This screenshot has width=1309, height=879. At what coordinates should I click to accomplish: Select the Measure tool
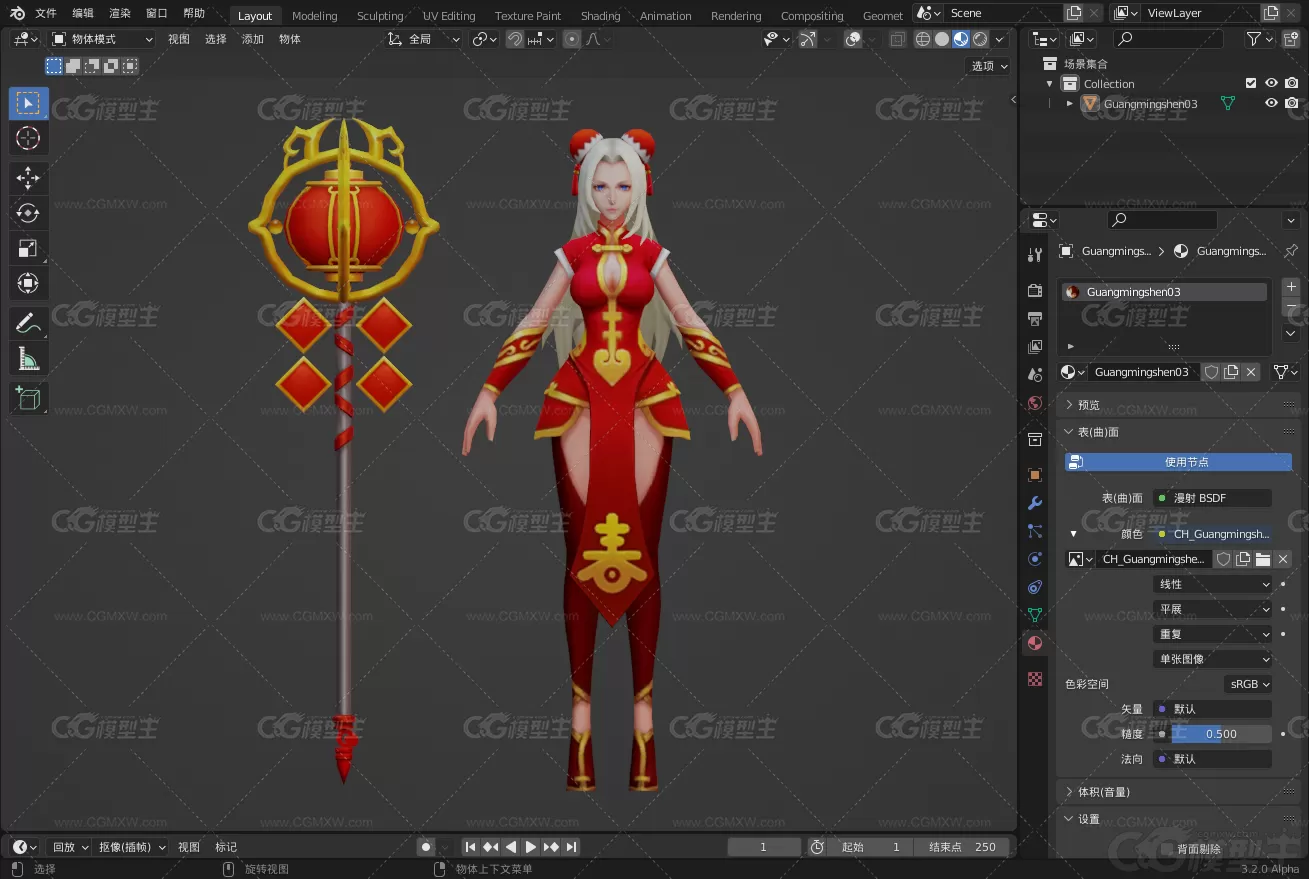(28, 358)
